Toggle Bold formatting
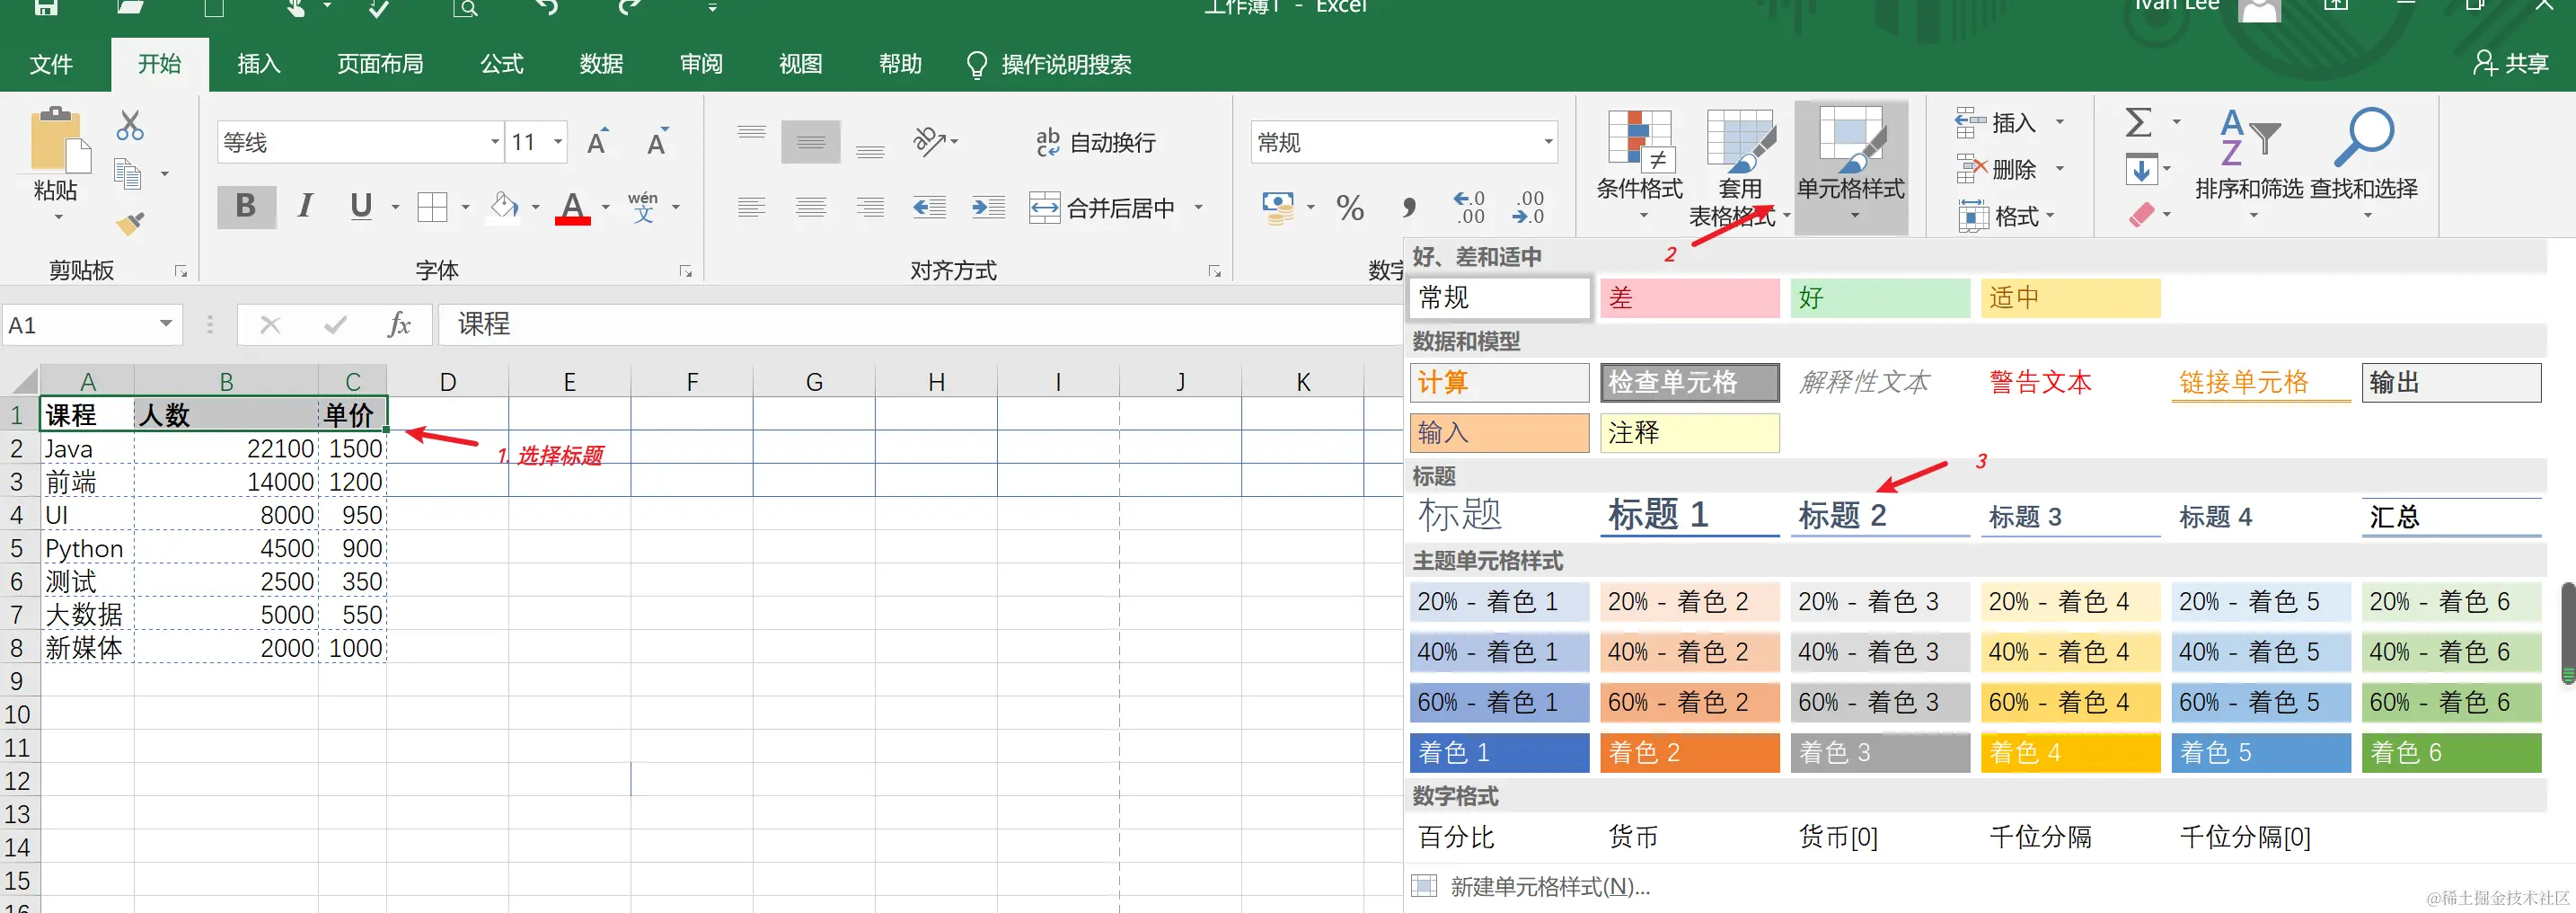 click(246, 207)
